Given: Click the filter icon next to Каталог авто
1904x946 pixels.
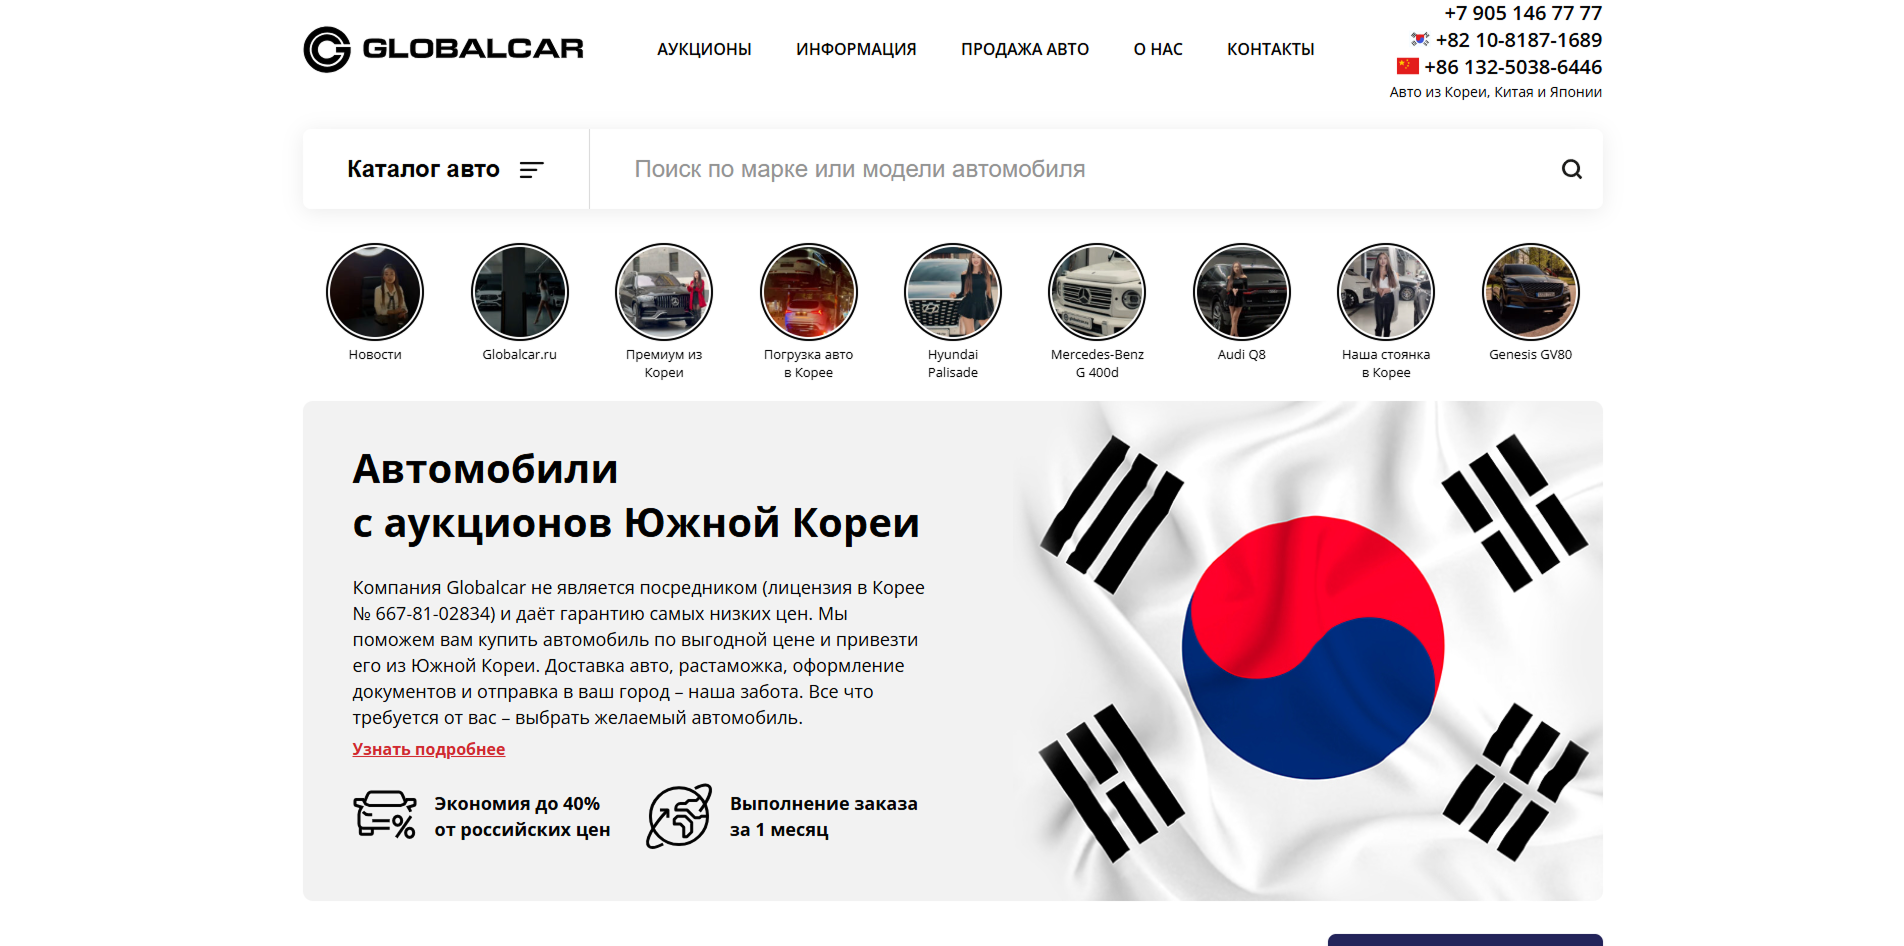Looking at the screenshot, I should [533, 169].
